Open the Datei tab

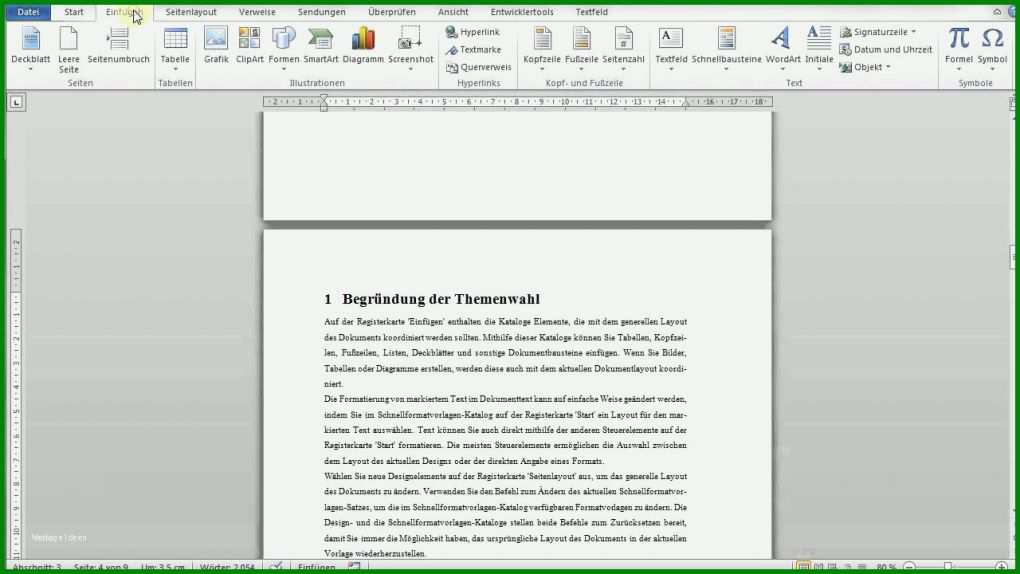point(28,12)
